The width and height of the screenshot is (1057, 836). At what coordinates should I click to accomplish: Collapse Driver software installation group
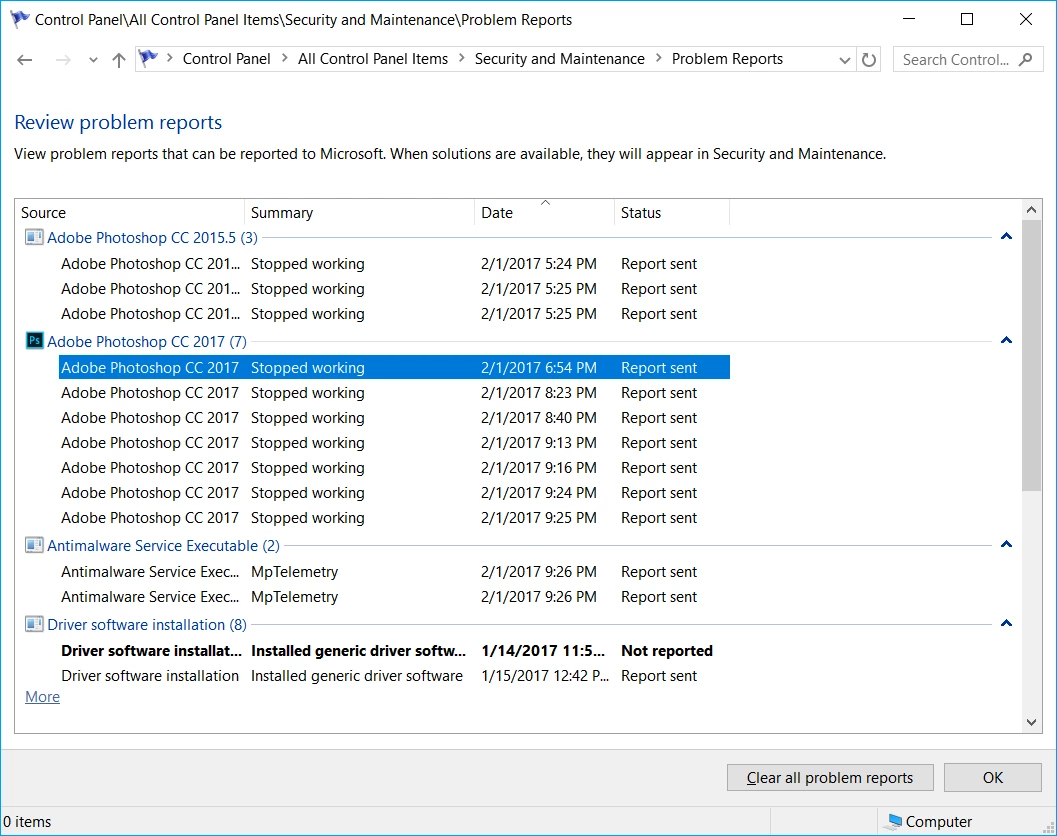pos(1006,624)
